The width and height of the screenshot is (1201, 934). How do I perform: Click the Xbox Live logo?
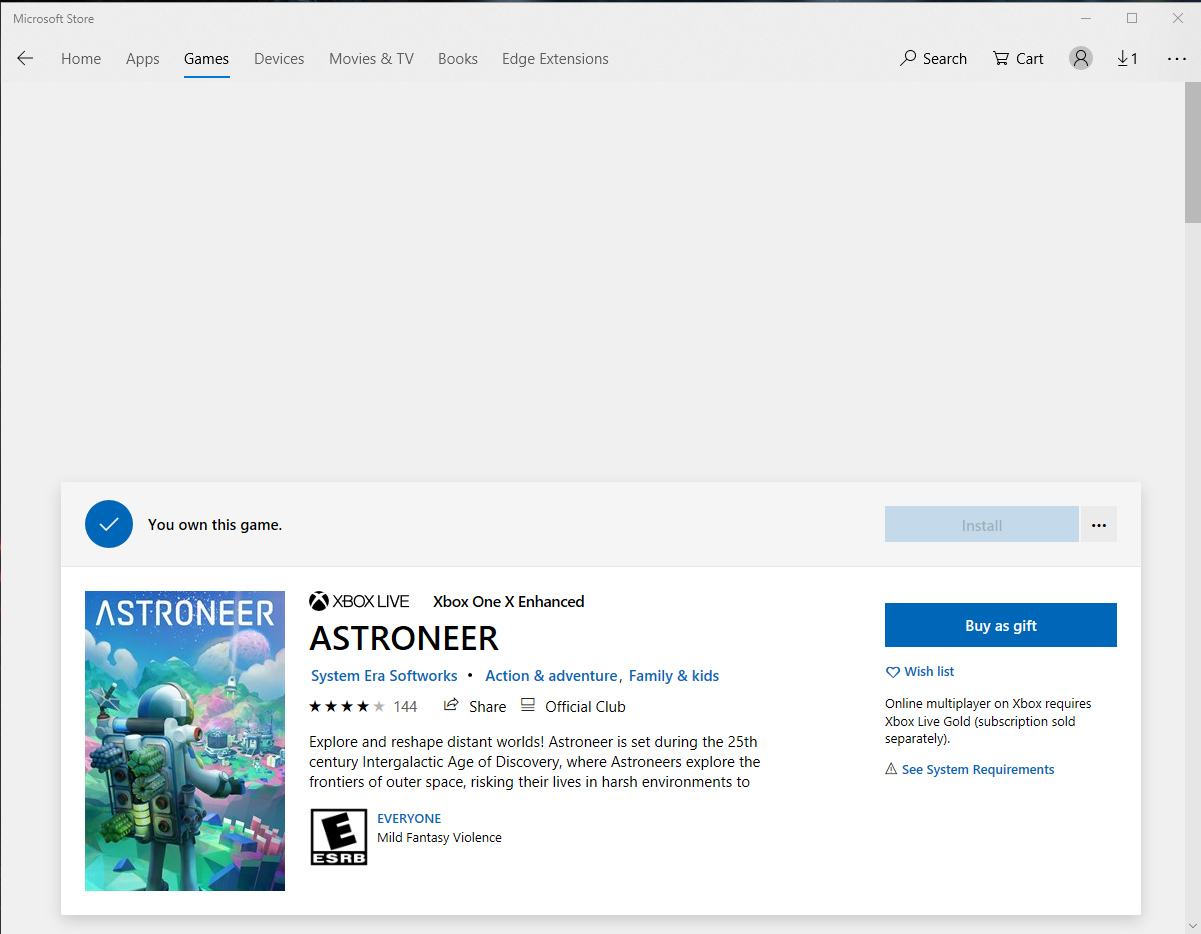tap(359, 601)
